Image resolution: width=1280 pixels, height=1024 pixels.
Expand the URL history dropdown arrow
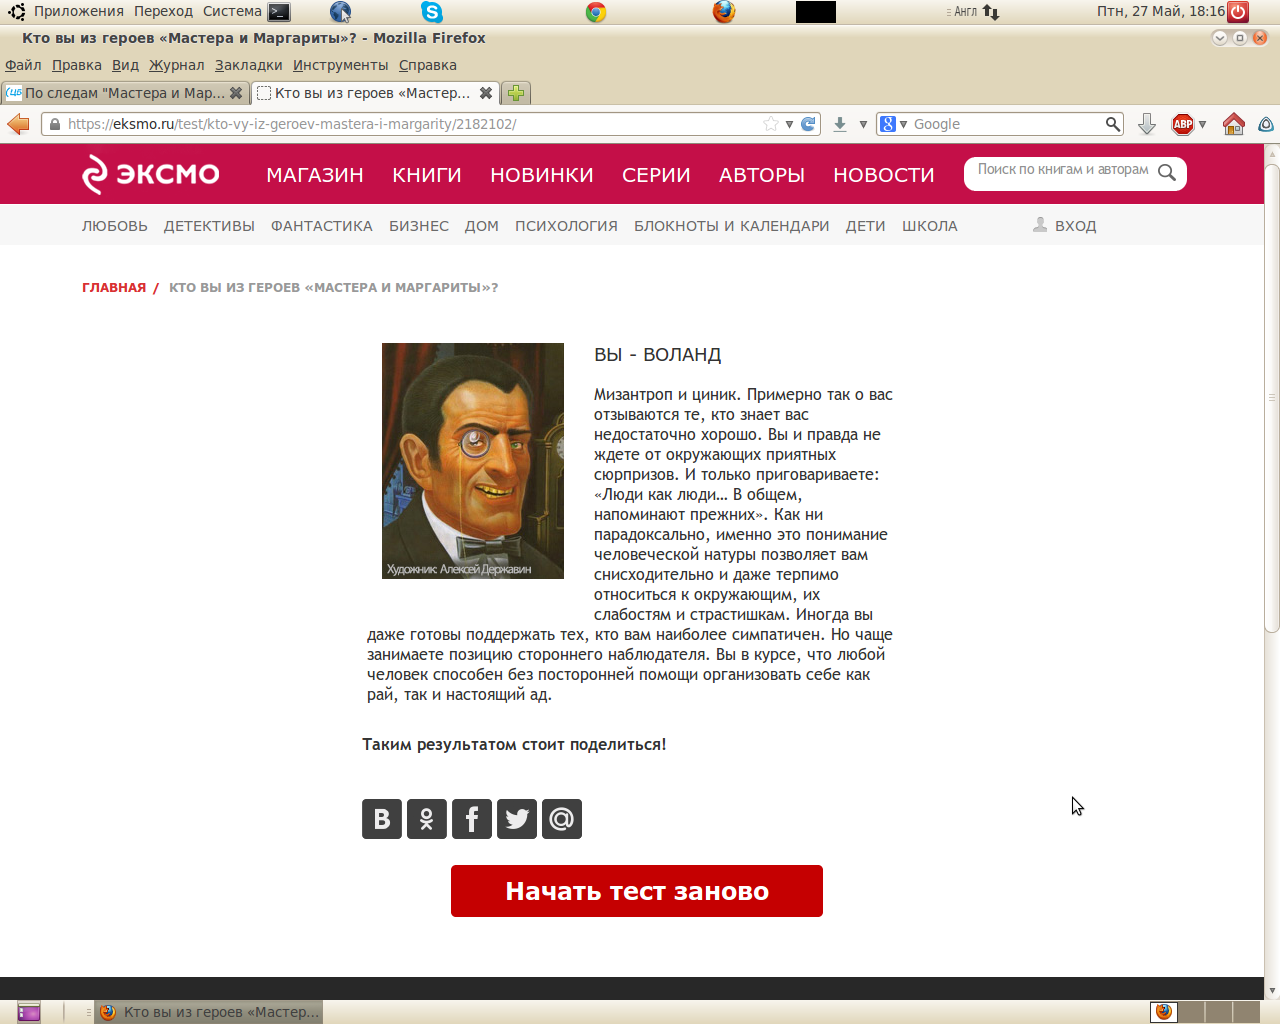789,124
